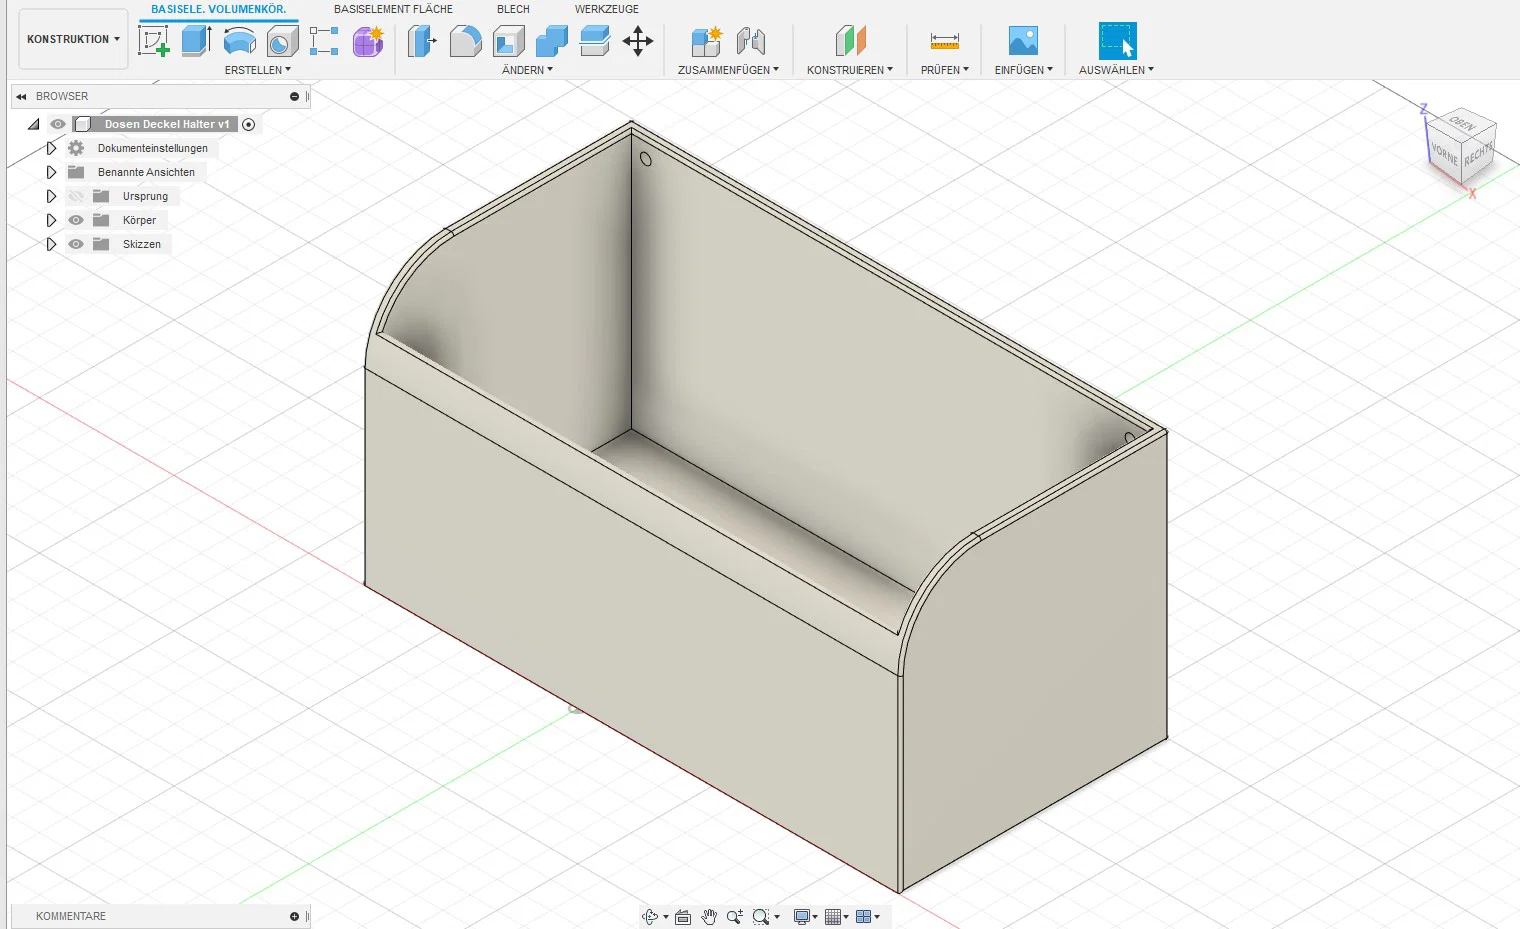Screen dimensions: 1520x929
Task: Switch to the BASISELEMENT FLÄCHE tab
Action: pyautogui.click(x=393, y=9)
